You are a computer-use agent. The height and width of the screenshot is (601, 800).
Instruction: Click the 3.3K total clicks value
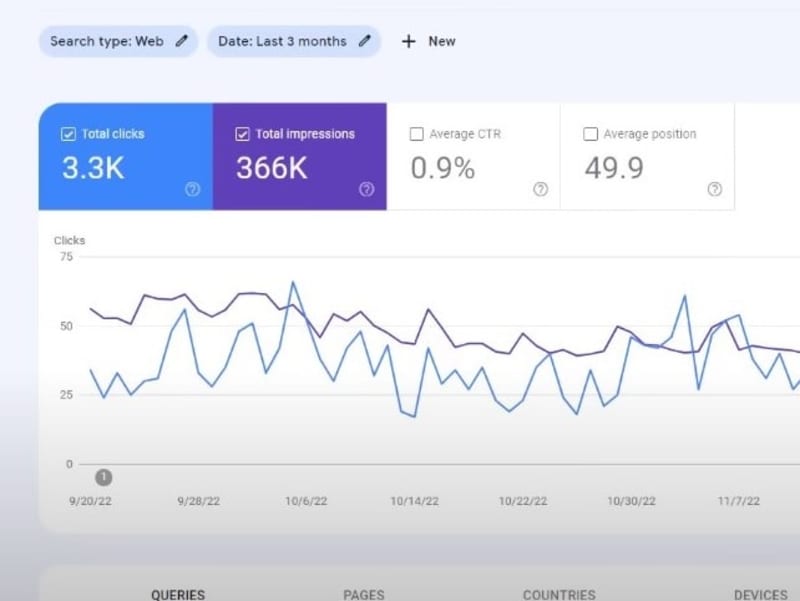coord(93,168)
